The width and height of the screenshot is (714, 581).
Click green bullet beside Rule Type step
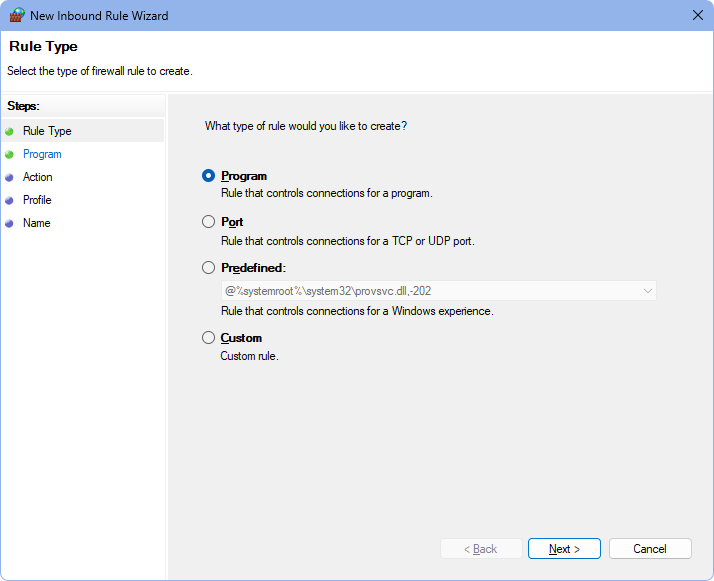tap(10, 131)
